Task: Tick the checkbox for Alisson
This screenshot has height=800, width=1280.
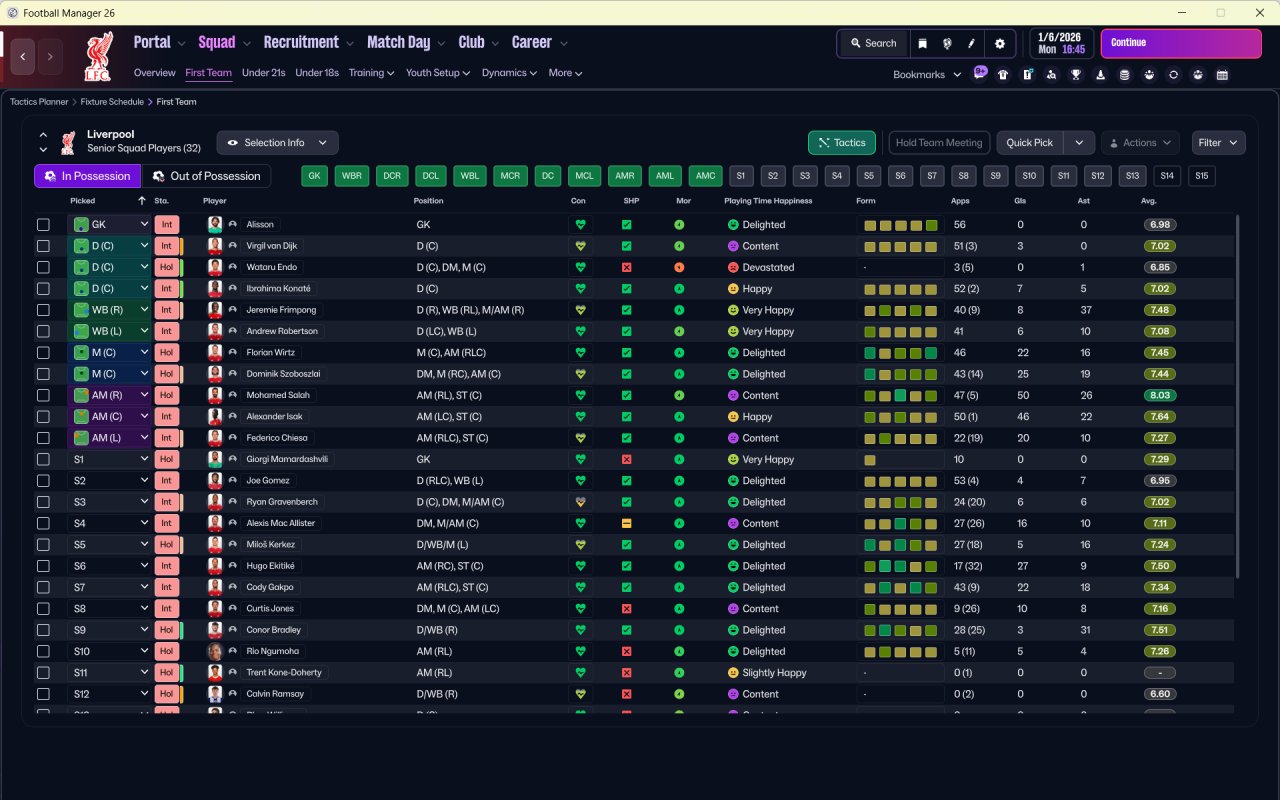Action: 43,225
